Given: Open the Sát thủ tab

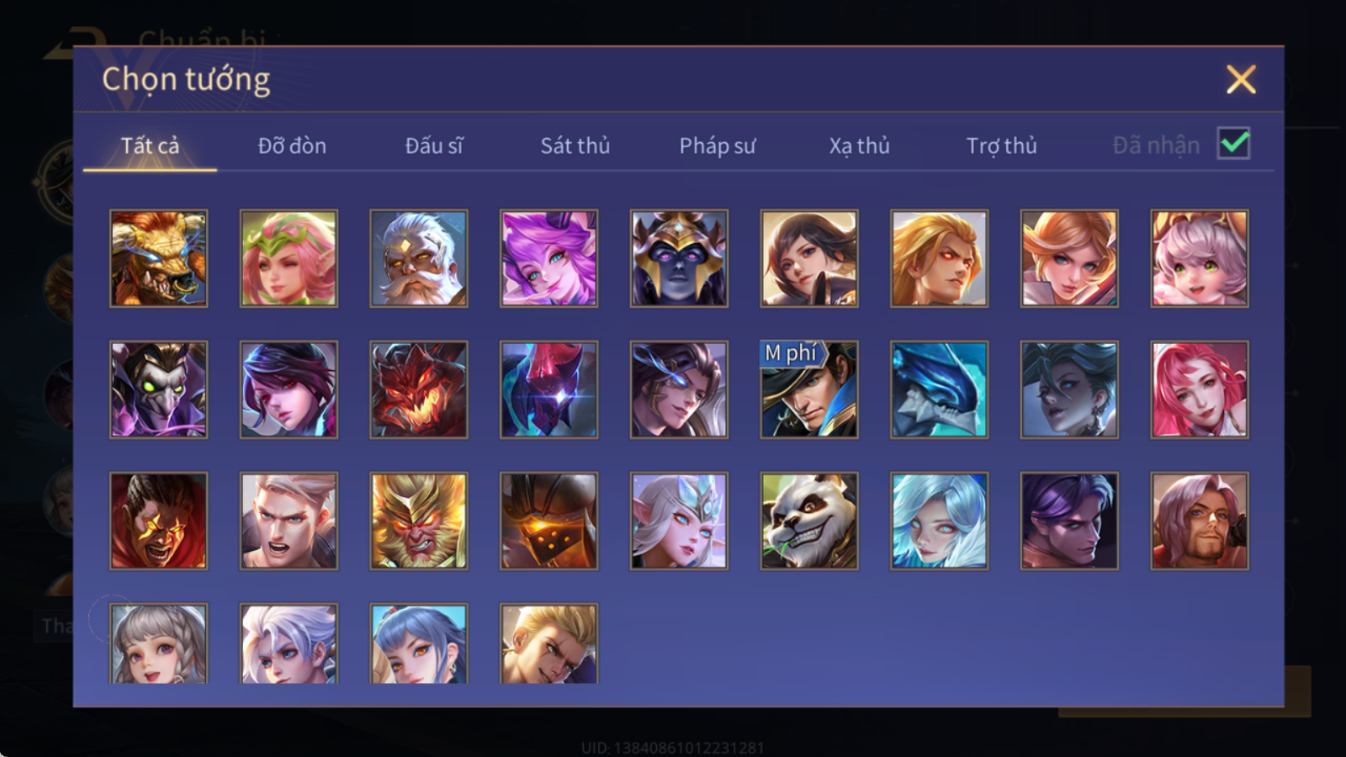Looking at the screenshot, I should point(575,146).
